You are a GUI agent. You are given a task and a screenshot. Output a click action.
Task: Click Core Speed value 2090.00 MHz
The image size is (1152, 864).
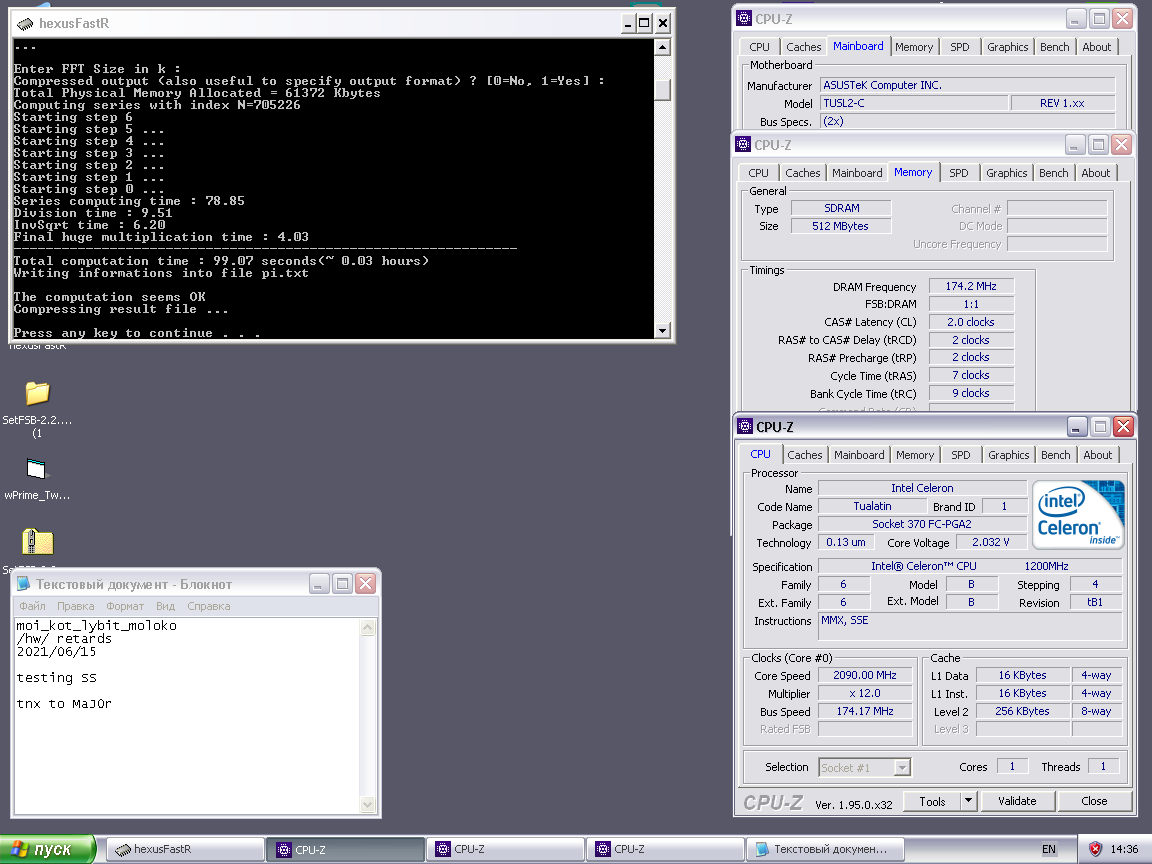(x=865, y=675)
